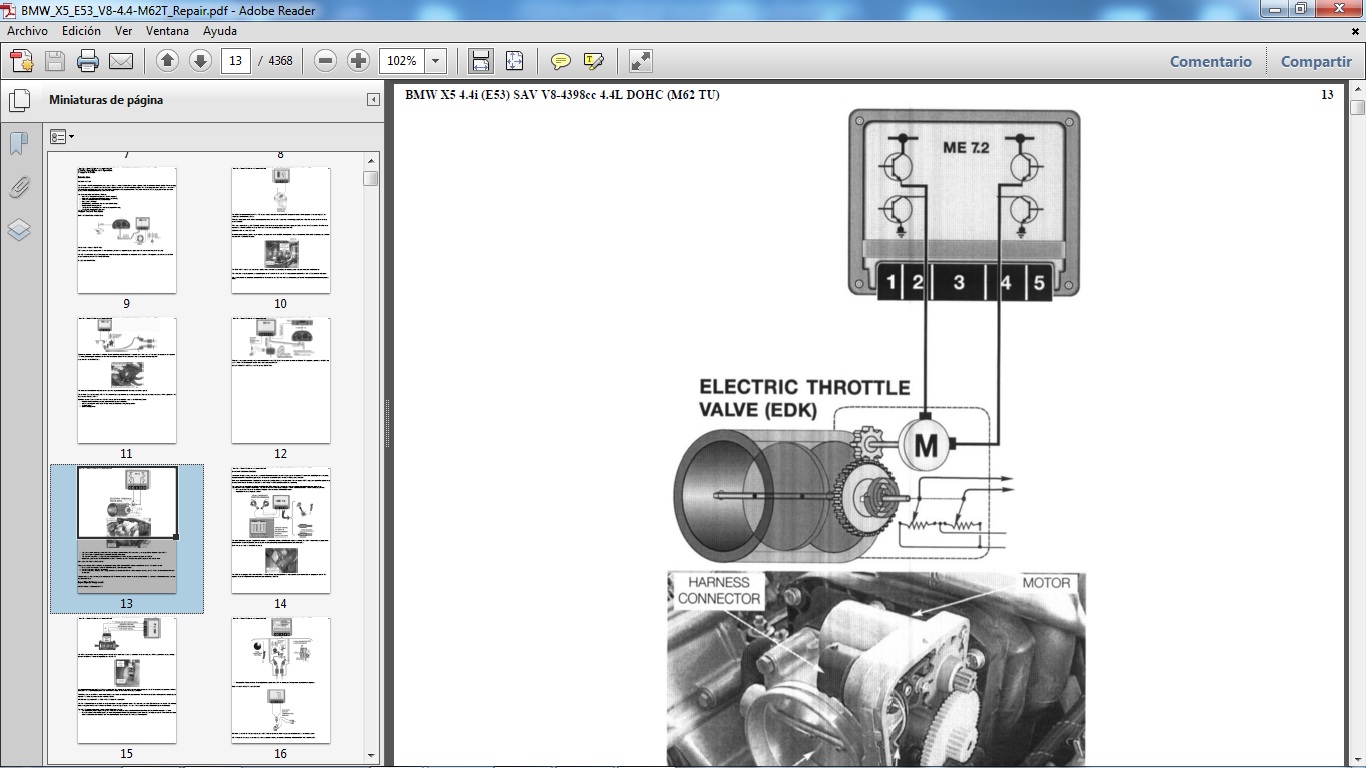Click the Adobe Reader title bar PDF icon
This screenshot has height=768, width=1366.
click(x=9, y=10)
